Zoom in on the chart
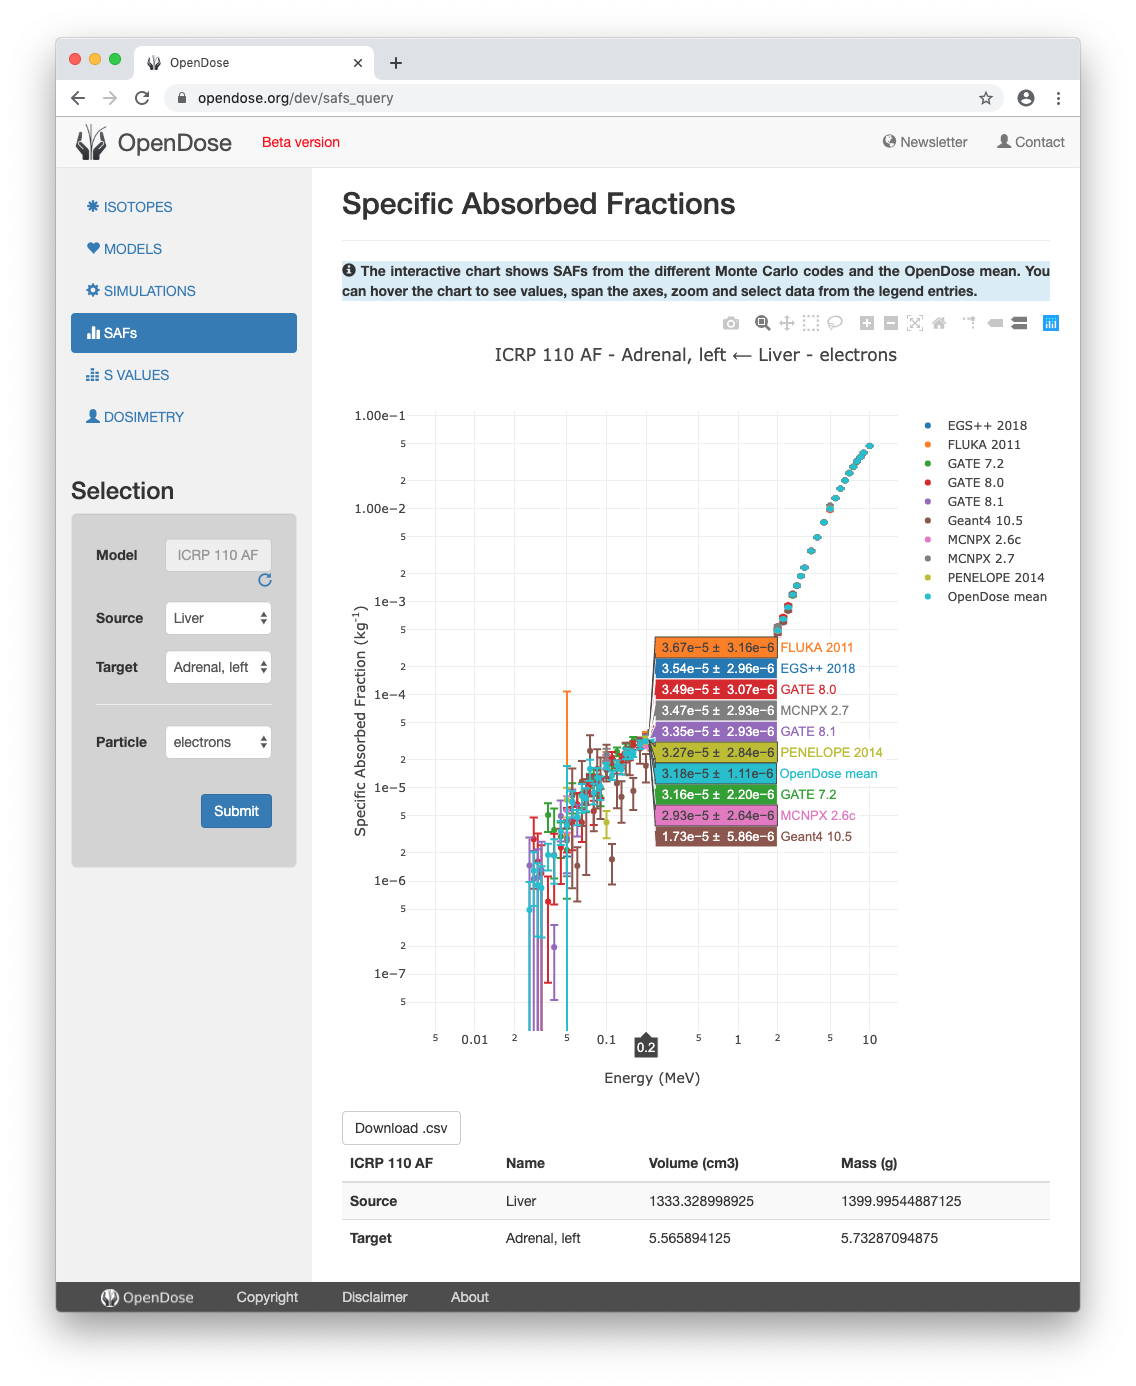The height and width of the screenshot is (1386, 1136). (867, 323)
